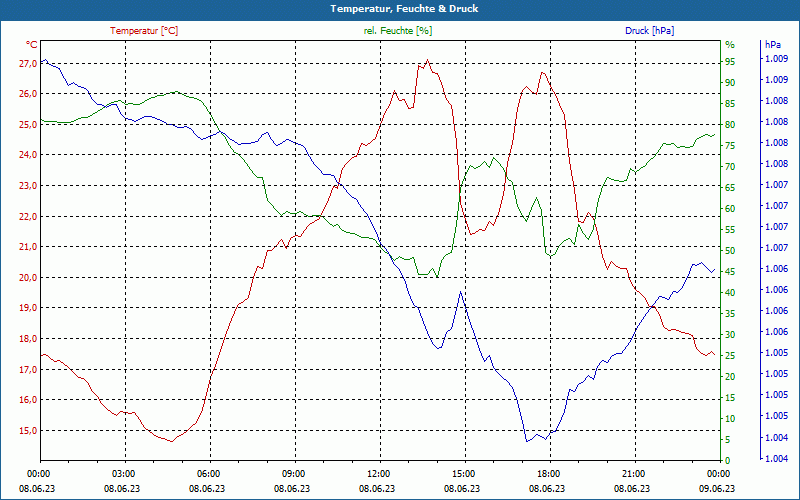Click the "03:00" time axis label
Image resolution: width=800 pixels, height=500 pixels.
pos(122,473)
